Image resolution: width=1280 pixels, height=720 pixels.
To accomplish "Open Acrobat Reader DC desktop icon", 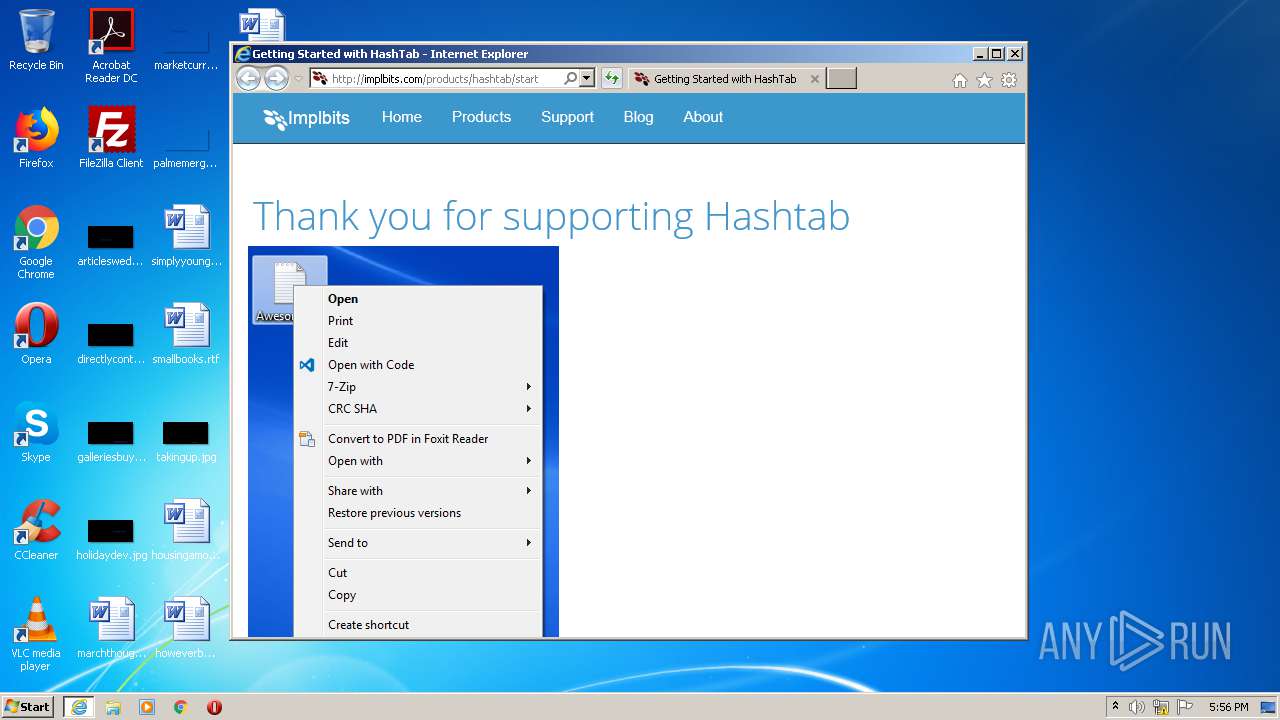I will (x=111, y=46).
